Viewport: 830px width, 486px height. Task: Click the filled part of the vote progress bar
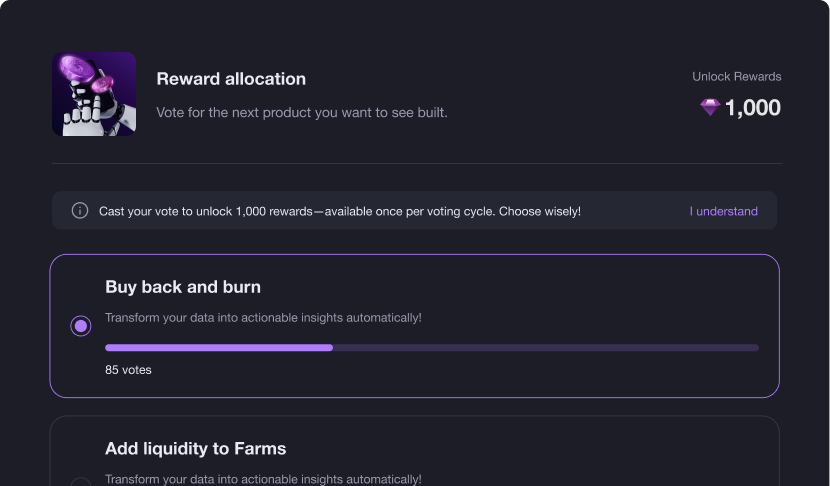[219, 348]
